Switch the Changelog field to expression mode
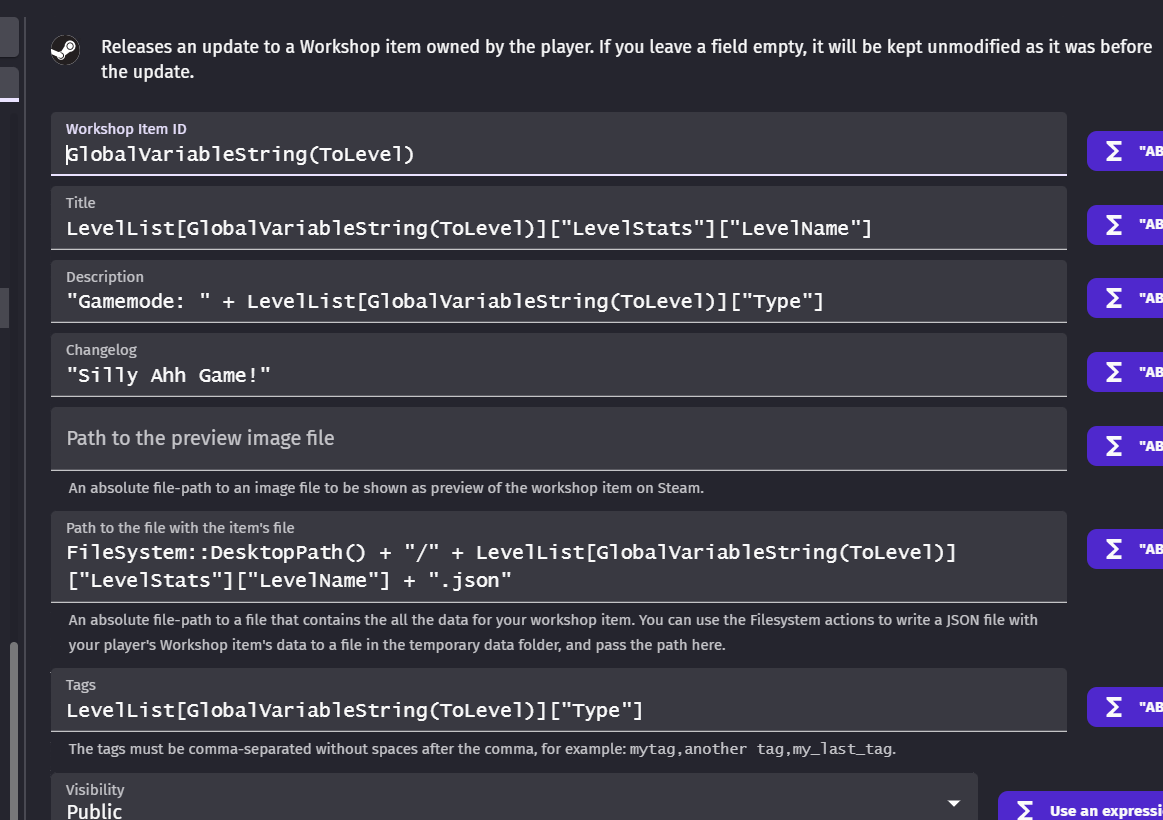The width and height of the screenshot is (1163, 820). pos(1113,371)
